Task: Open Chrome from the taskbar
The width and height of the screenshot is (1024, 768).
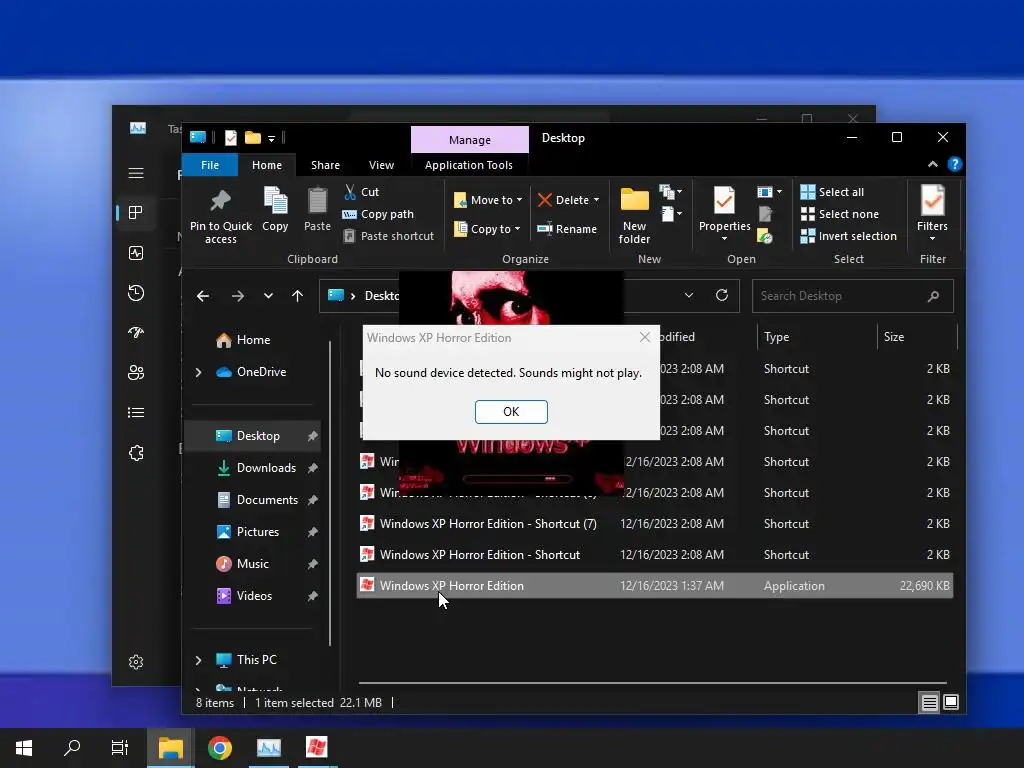Action: click(x=220, y=748)
